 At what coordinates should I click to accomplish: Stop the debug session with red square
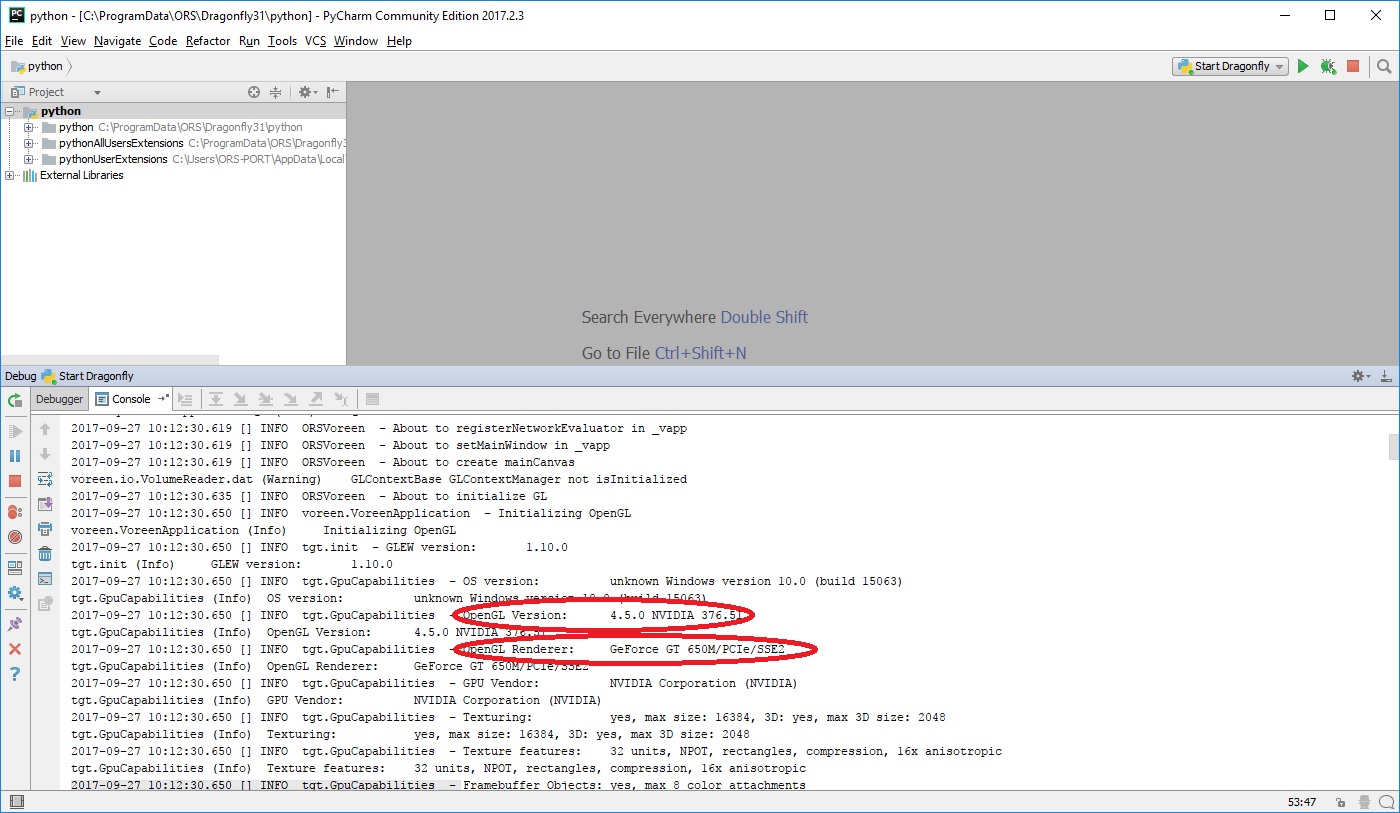click(15, 480)
